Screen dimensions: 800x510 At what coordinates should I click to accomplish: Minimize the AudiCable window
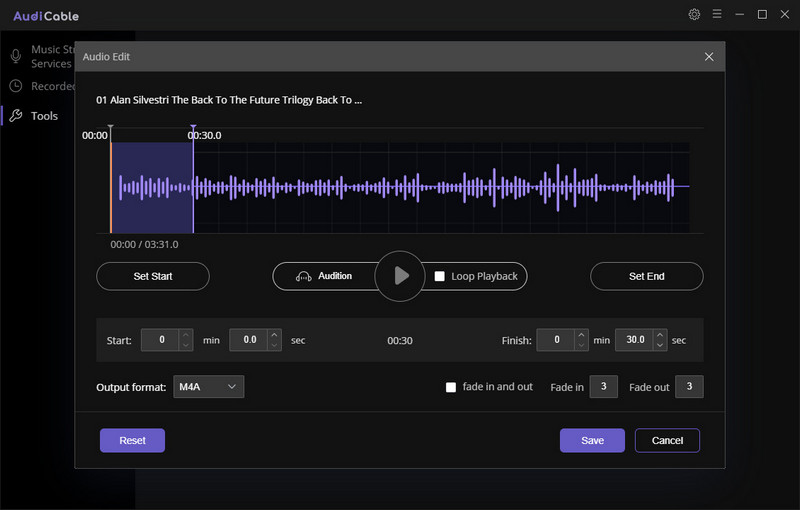[739, 14]
